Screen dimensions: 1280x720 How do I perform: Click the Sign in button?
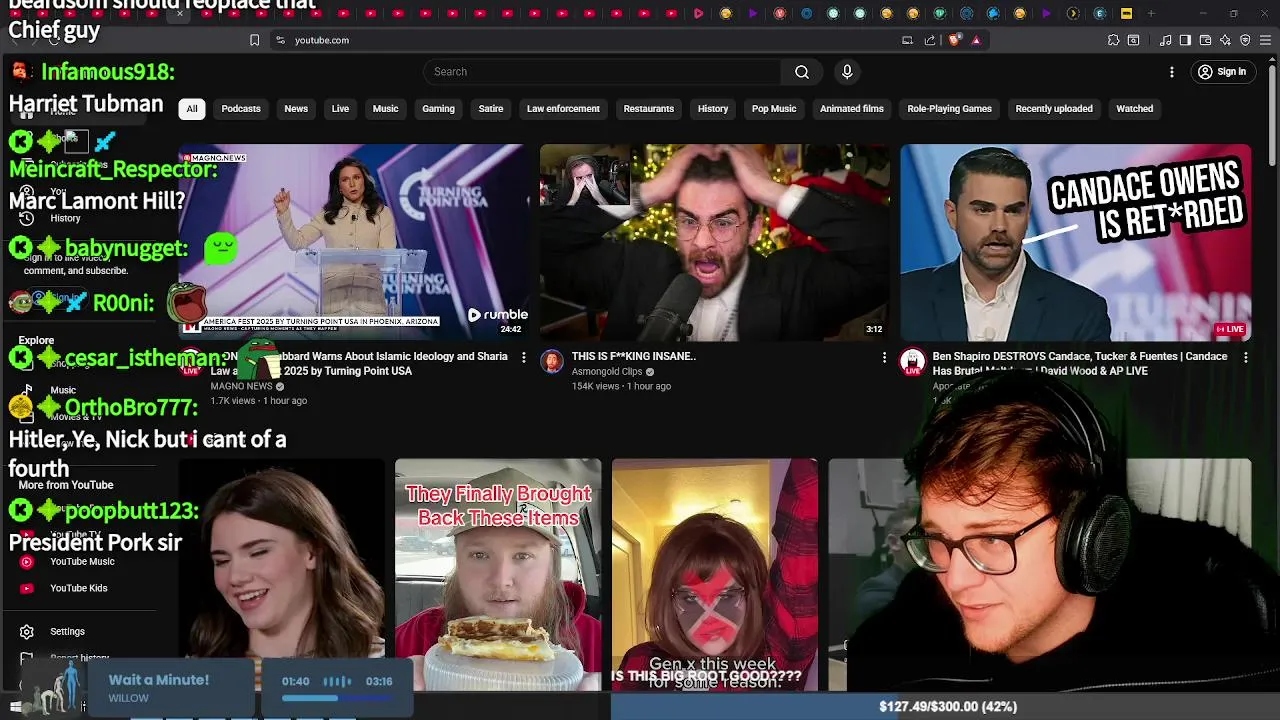[1222, 72]
